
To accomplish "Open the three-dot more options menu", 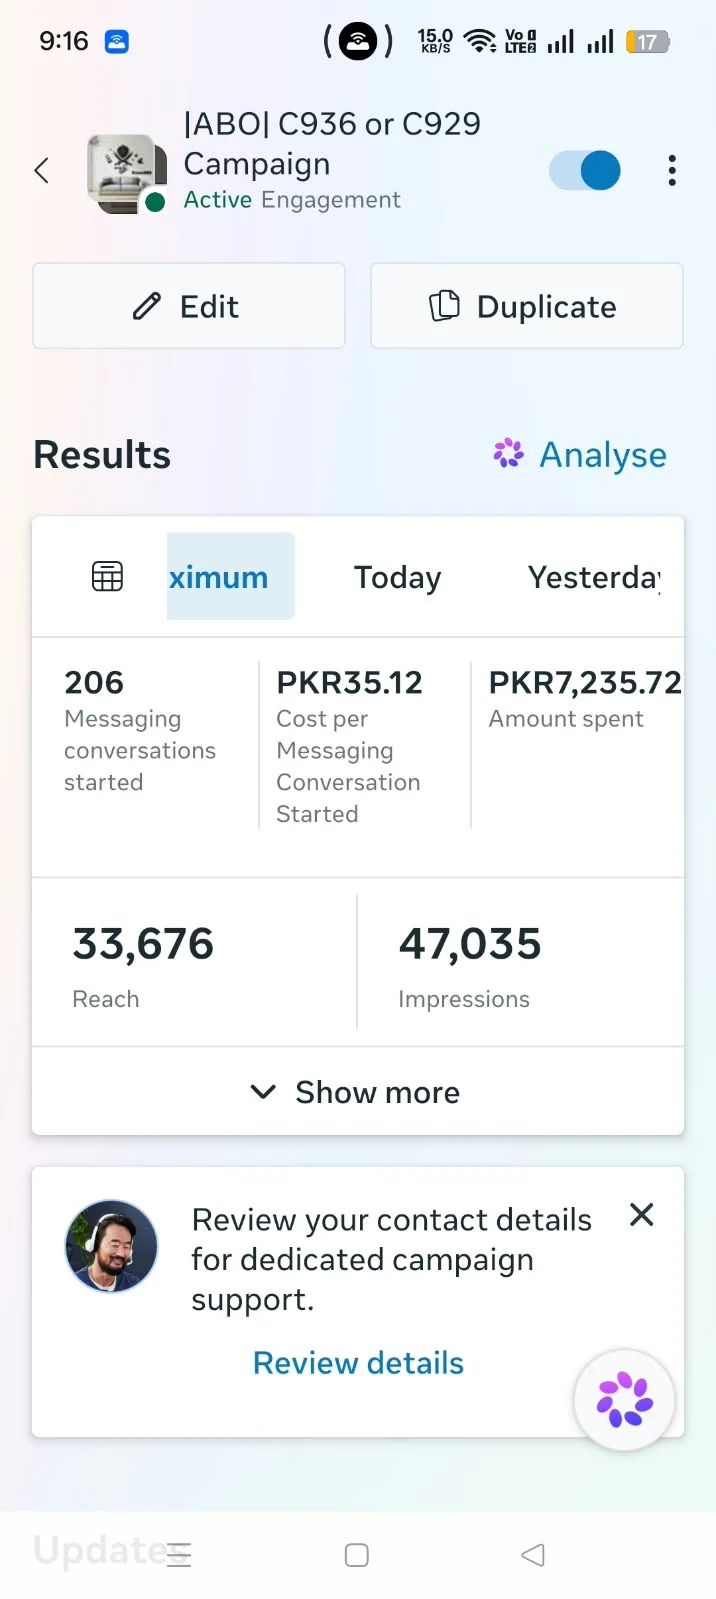I will pyautogui.click(x=672, y=170).
